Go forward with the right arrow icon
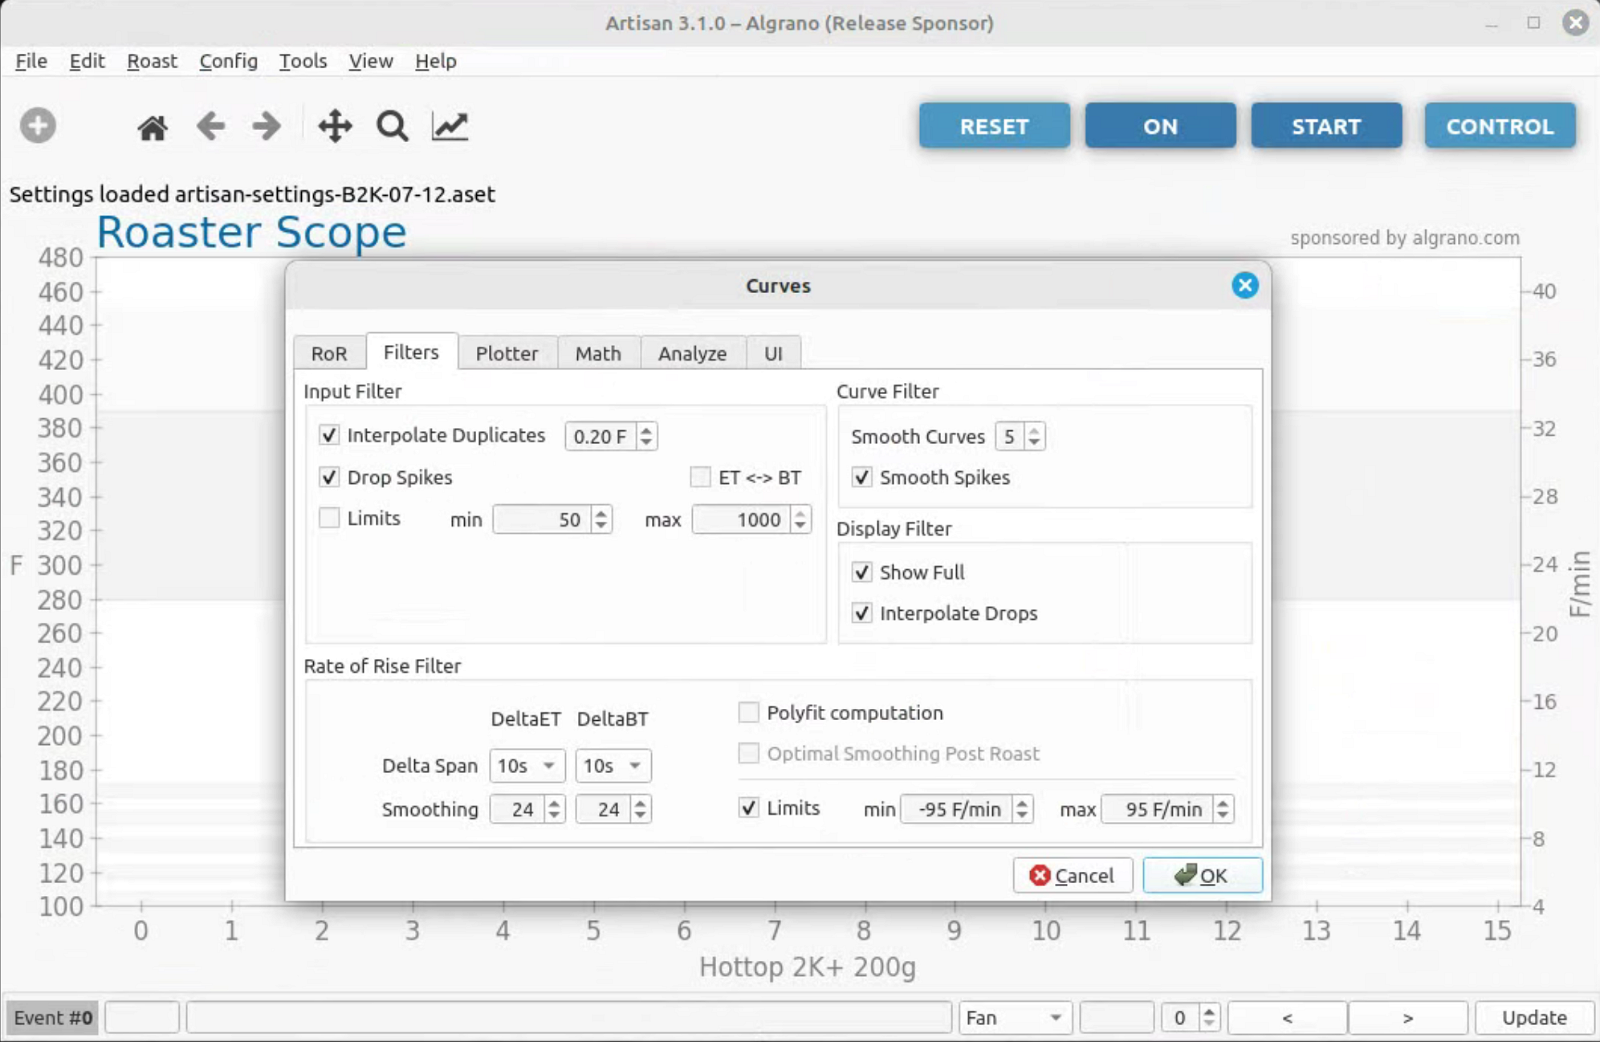The height and width of the screenshot is (1042, 1600). (266, 126)
